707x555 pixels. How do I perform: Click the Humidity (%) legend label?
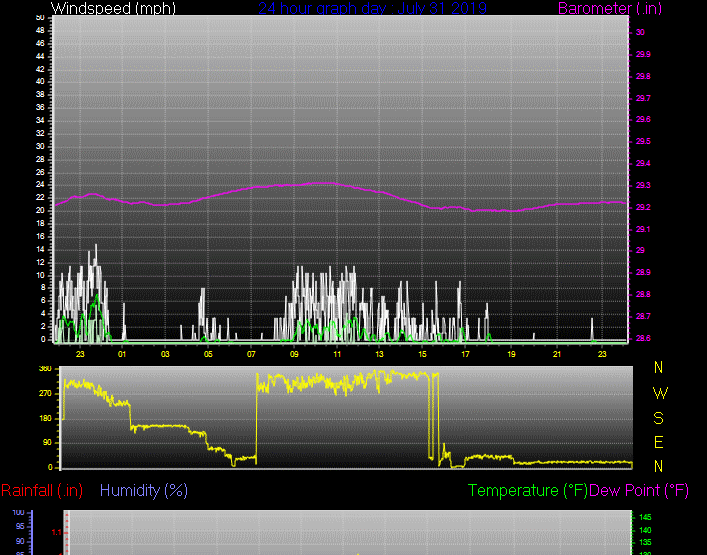click(144, 490)
